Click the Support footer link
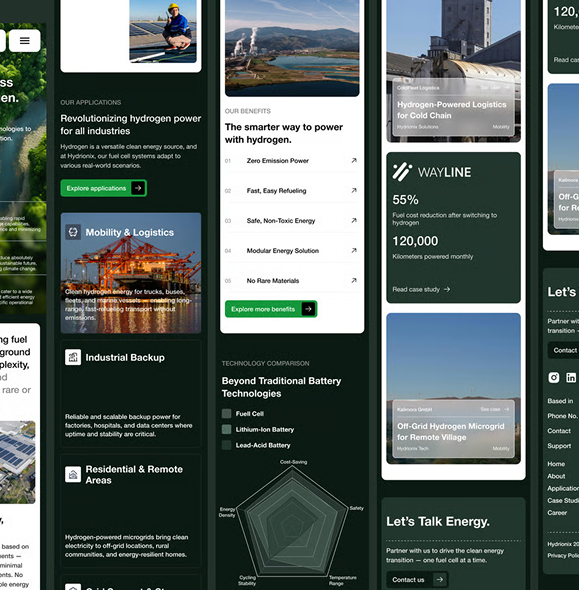 pyautogui.click(x=559, y=446)
